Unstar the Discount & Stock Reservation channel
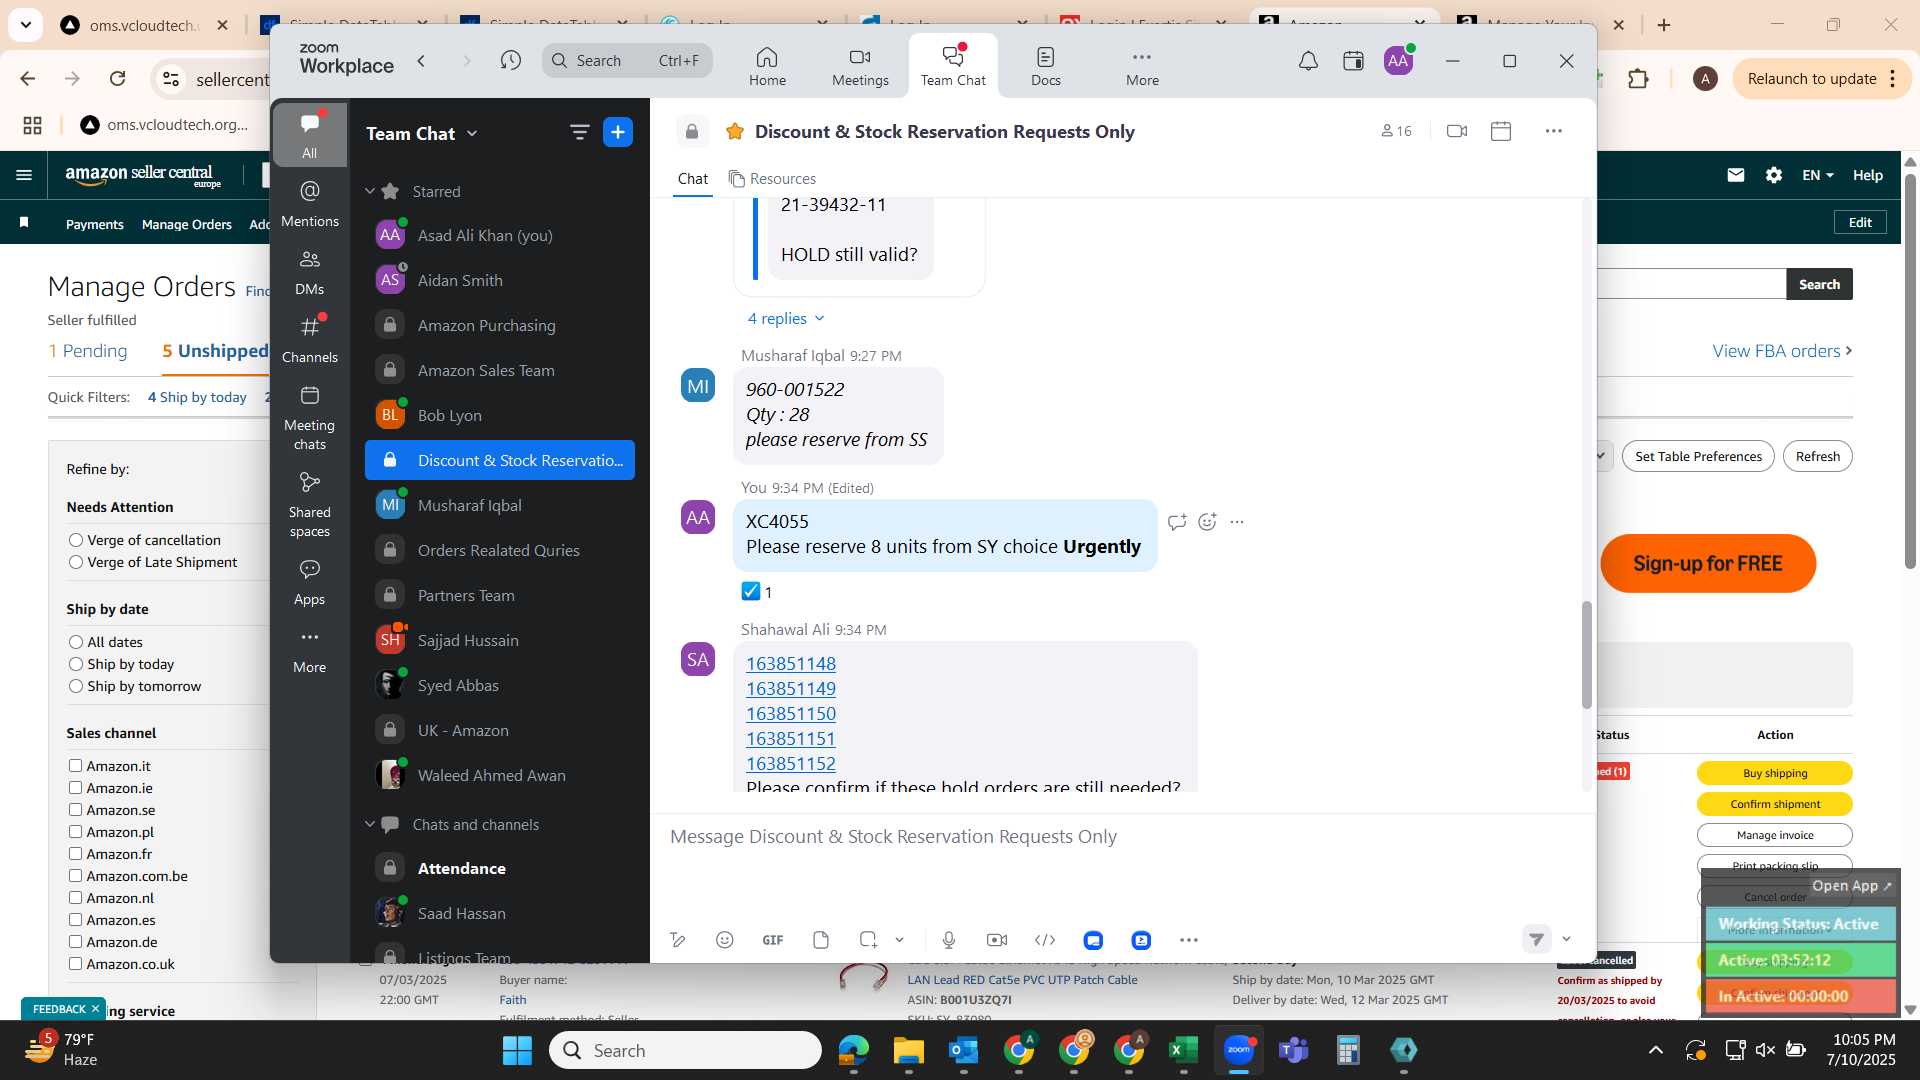 click(735, 131)
